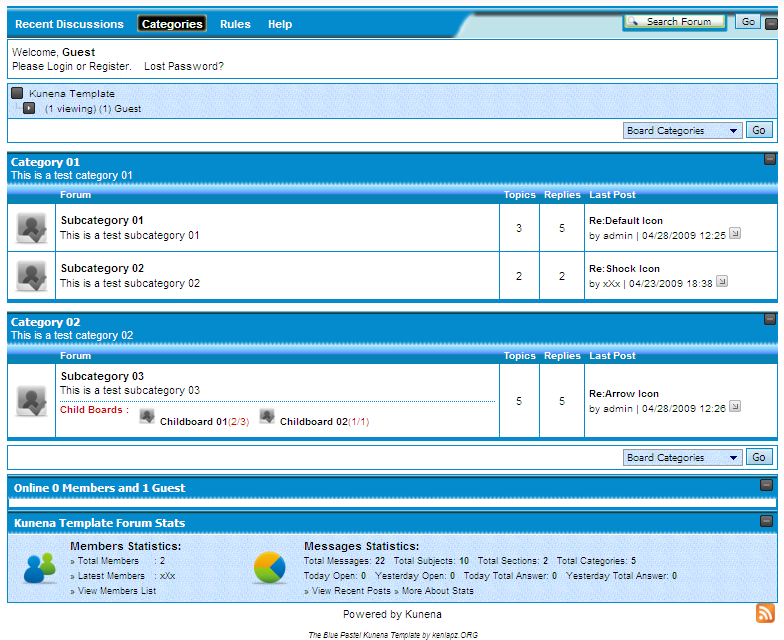784x640 pixels.
Task: Click the Kunena Template home square icon
Action: pyautogui.click(x=17, y=93)
